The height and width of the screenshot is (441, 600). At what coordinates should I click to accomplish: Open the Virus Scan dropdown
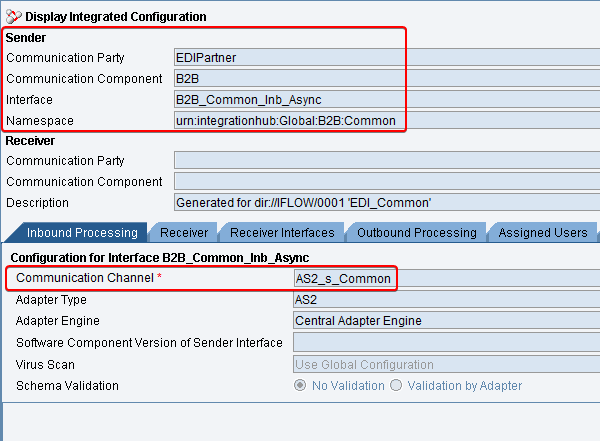(447, 364)
